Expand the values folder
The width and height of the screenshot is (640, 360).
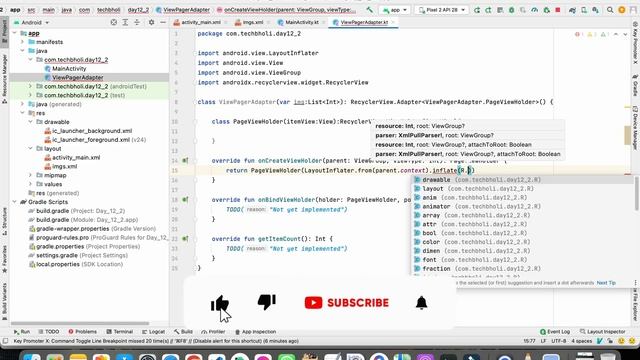(x=30, y=184)
